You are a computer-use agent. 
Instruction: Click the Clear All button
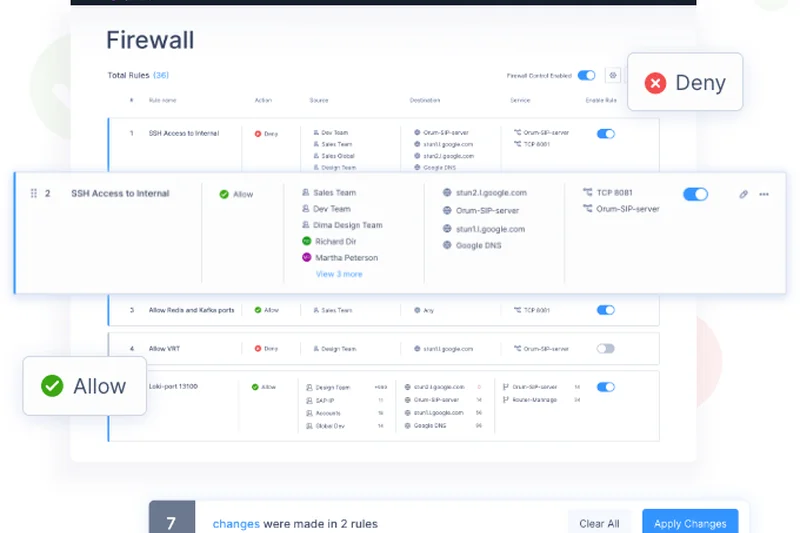click(x=599, y=523)
